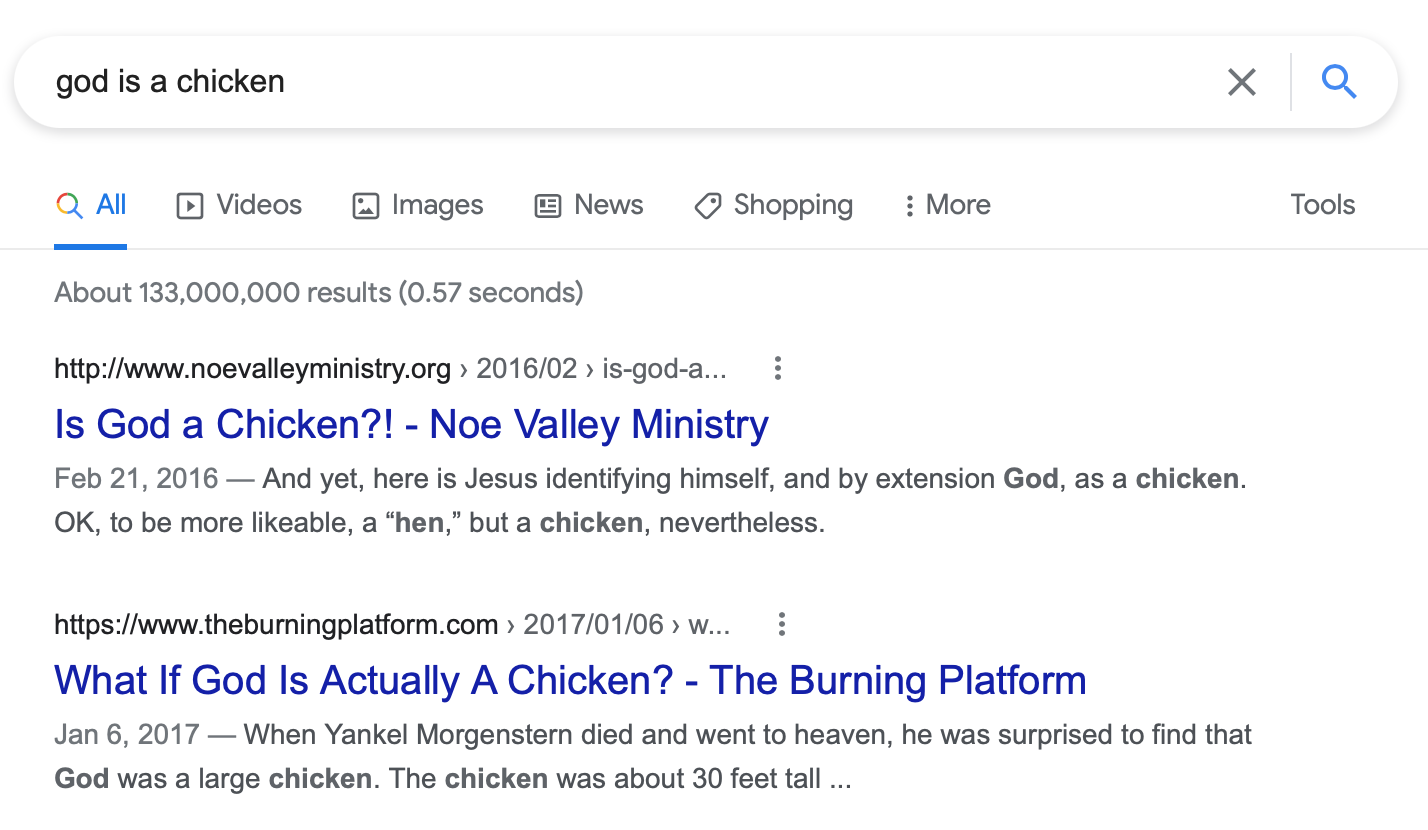This screenshot has height=830, width=1428.
Task: Switch to the News tab
Action: coord(608,205)
